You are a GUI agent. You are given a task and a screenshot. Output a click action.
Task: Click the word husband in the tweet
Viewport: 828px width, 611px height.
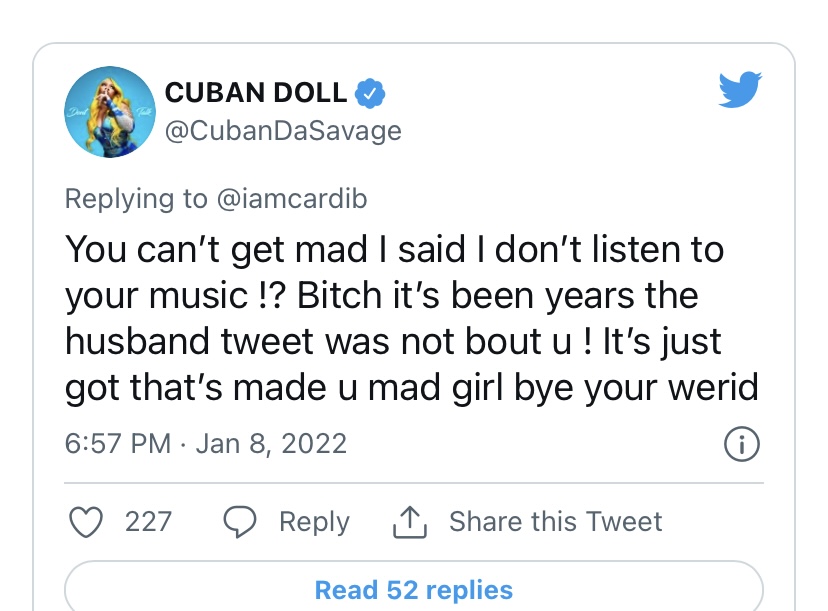(137, 341)
